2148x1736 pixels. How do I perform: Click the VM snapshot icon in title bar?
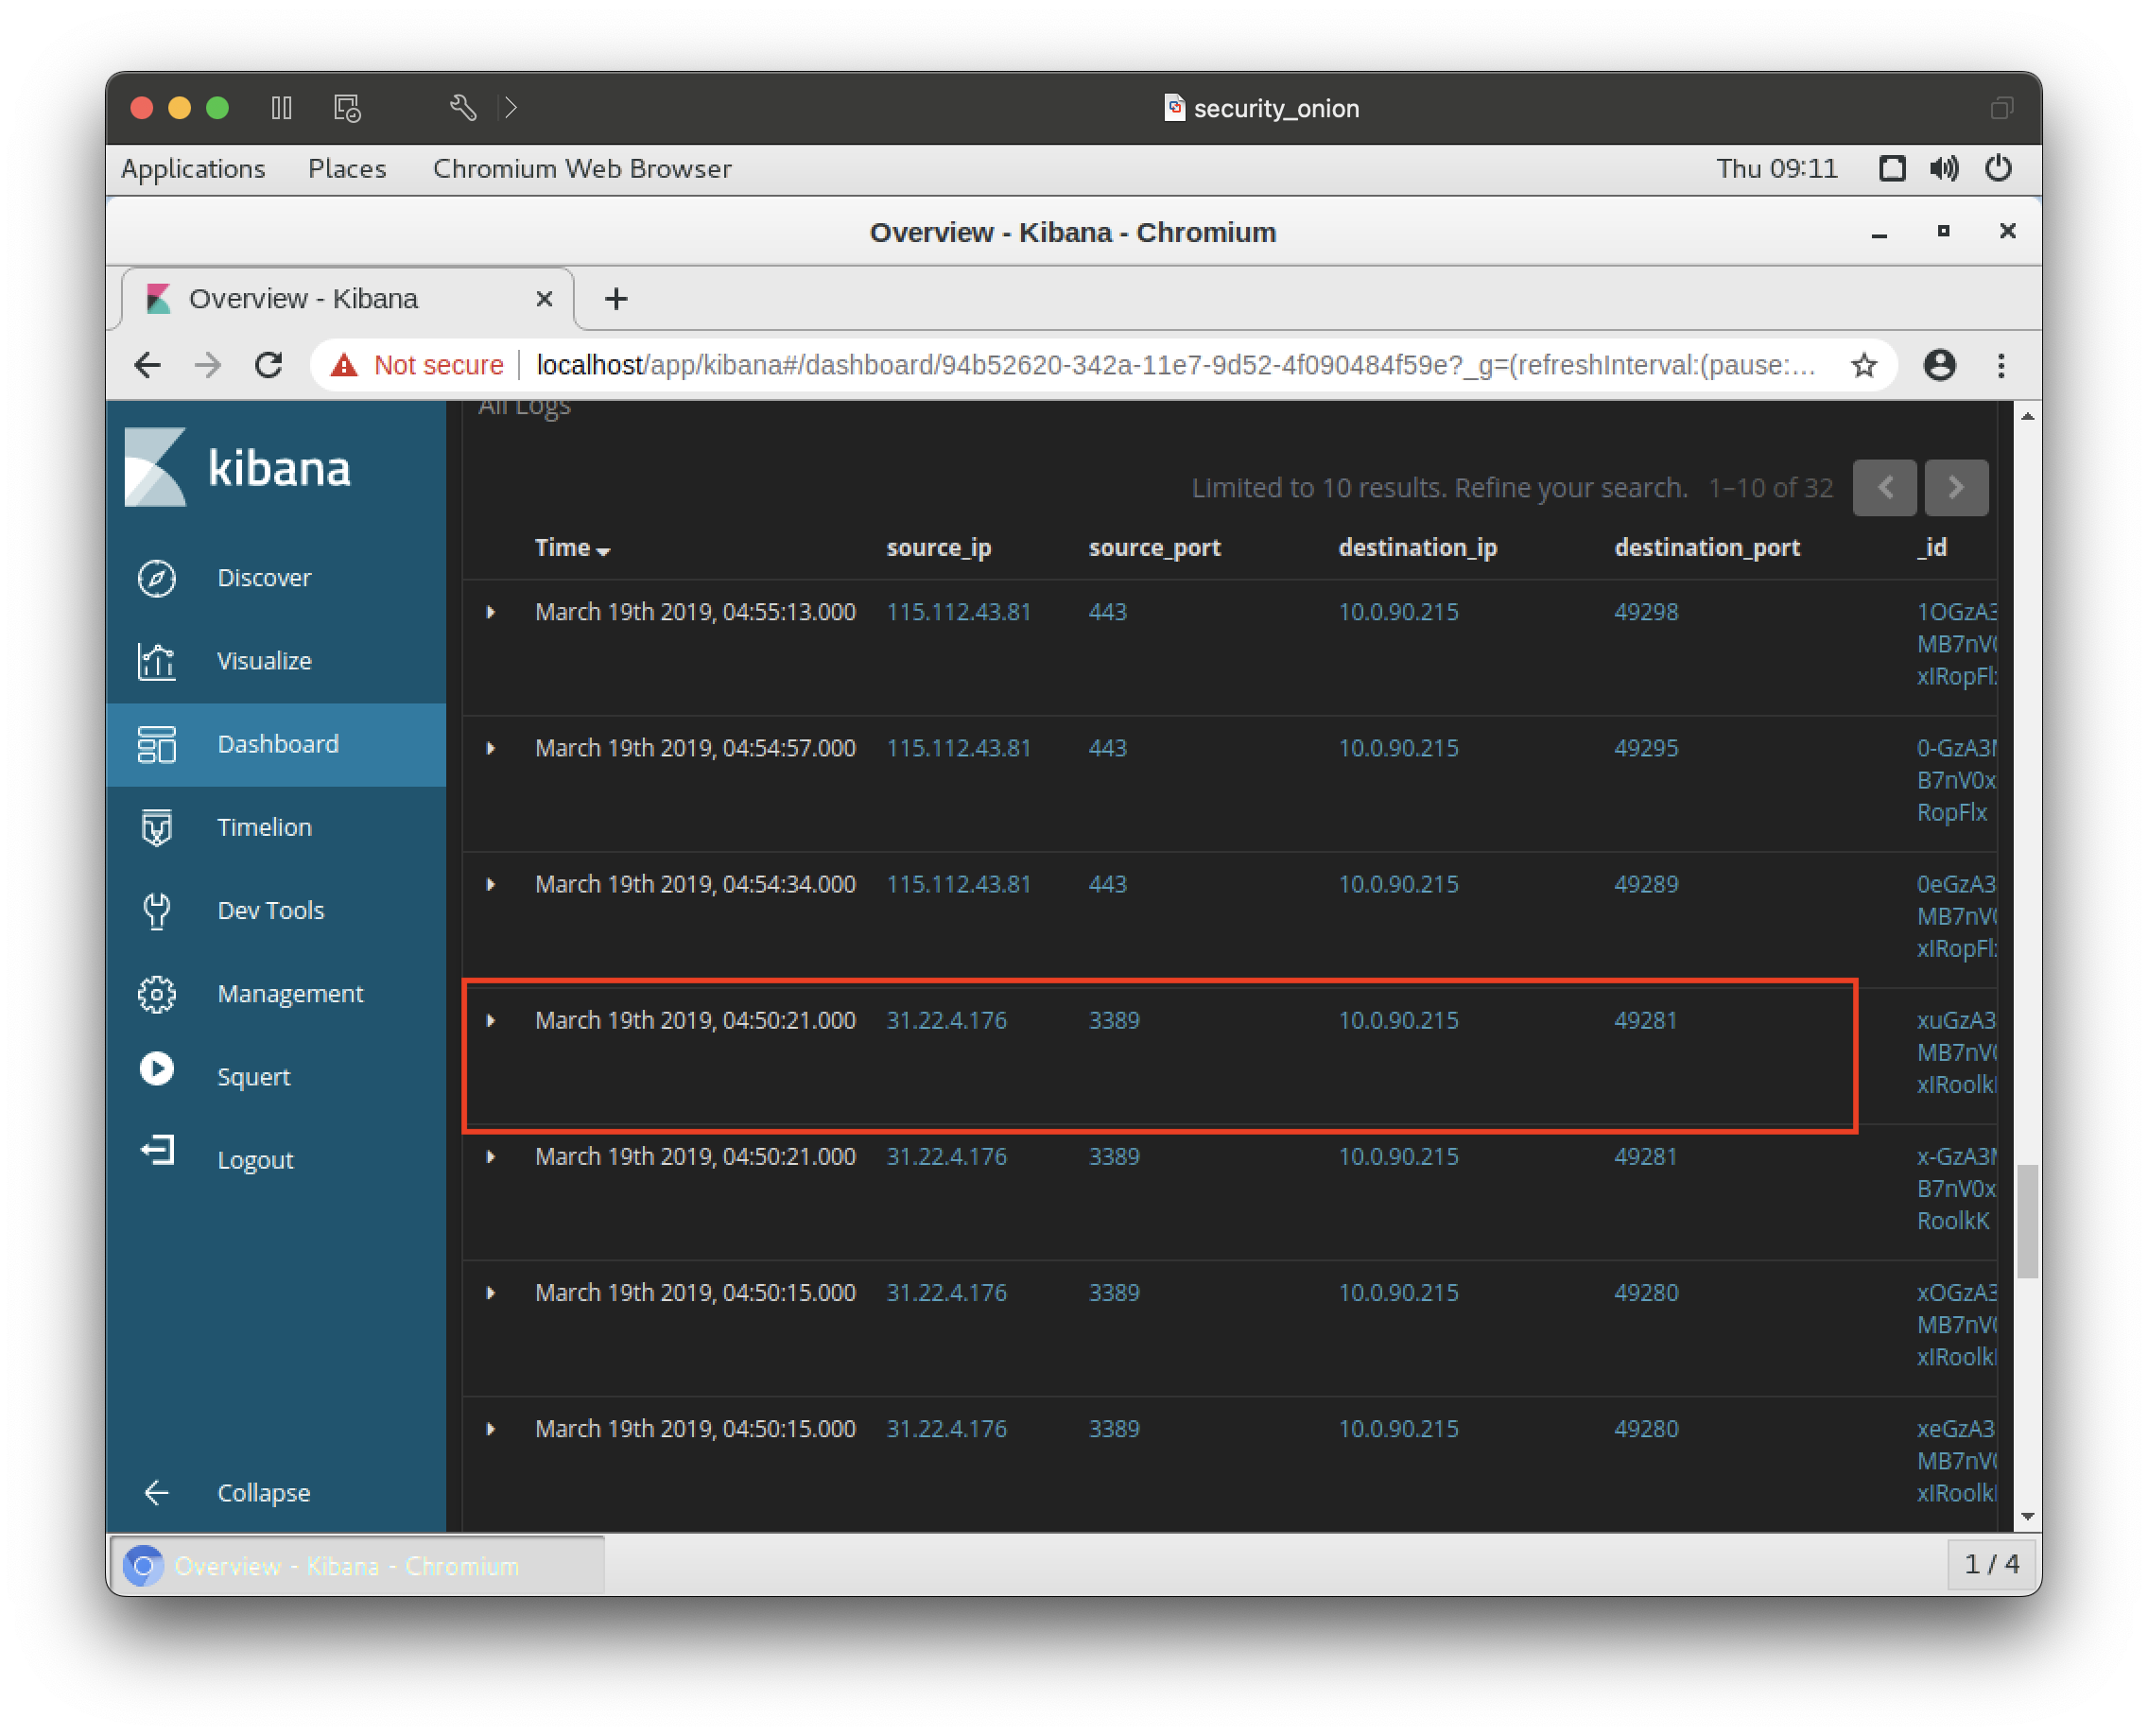pos(347,107)
